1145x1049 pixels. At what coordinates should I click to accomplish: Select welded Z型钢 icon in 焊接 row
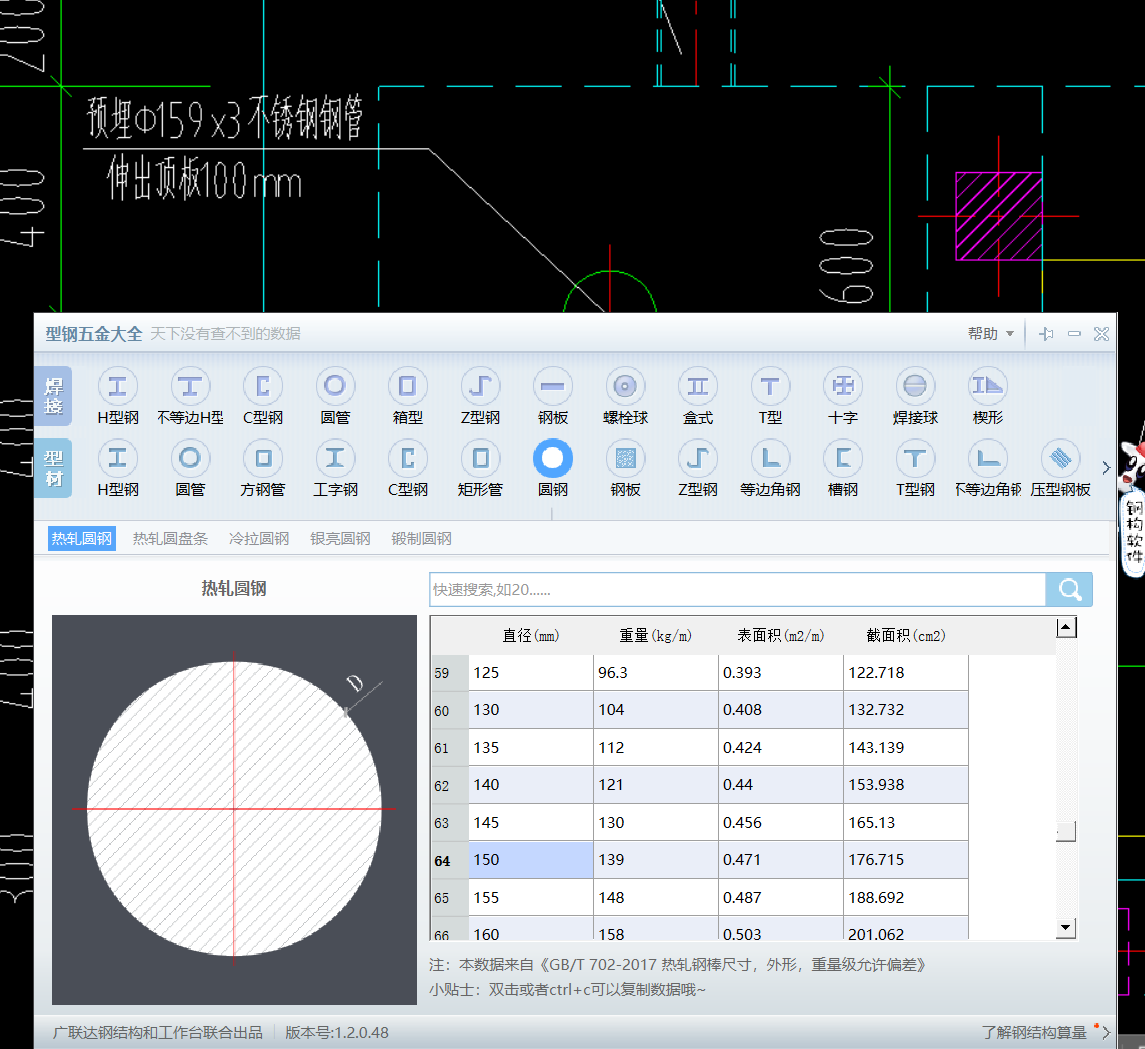[480, 386]
